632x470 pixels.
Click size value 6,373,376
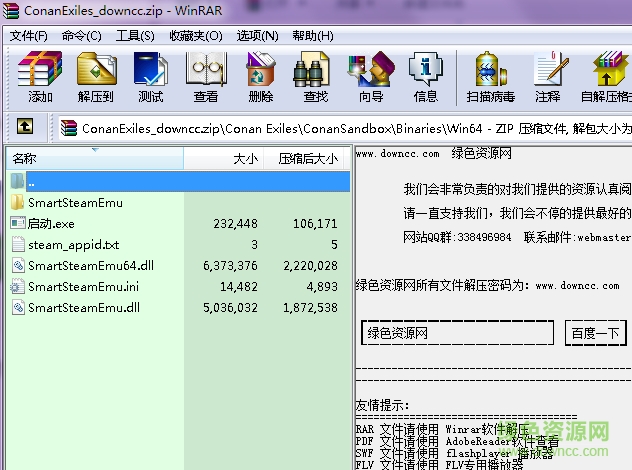230,266
